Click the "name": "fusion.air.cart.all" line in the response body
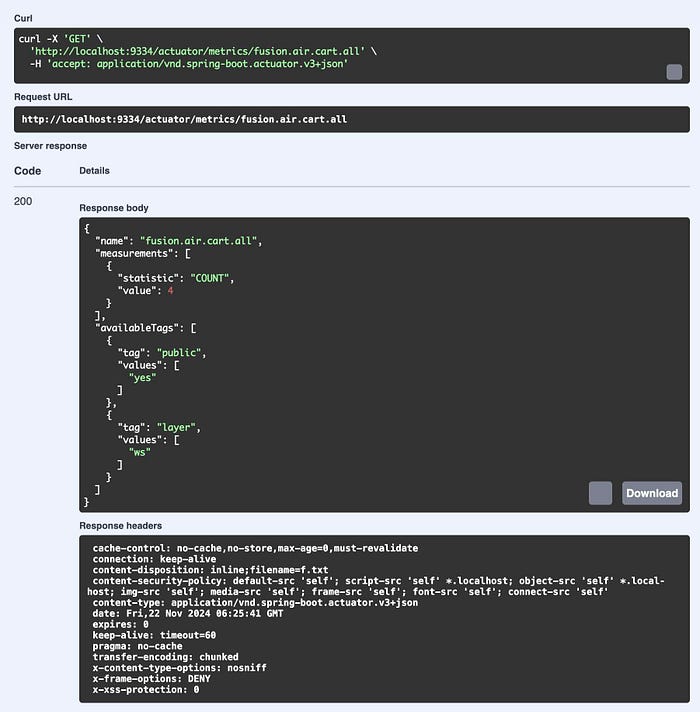700x712 pixels. tap(179, 241)
